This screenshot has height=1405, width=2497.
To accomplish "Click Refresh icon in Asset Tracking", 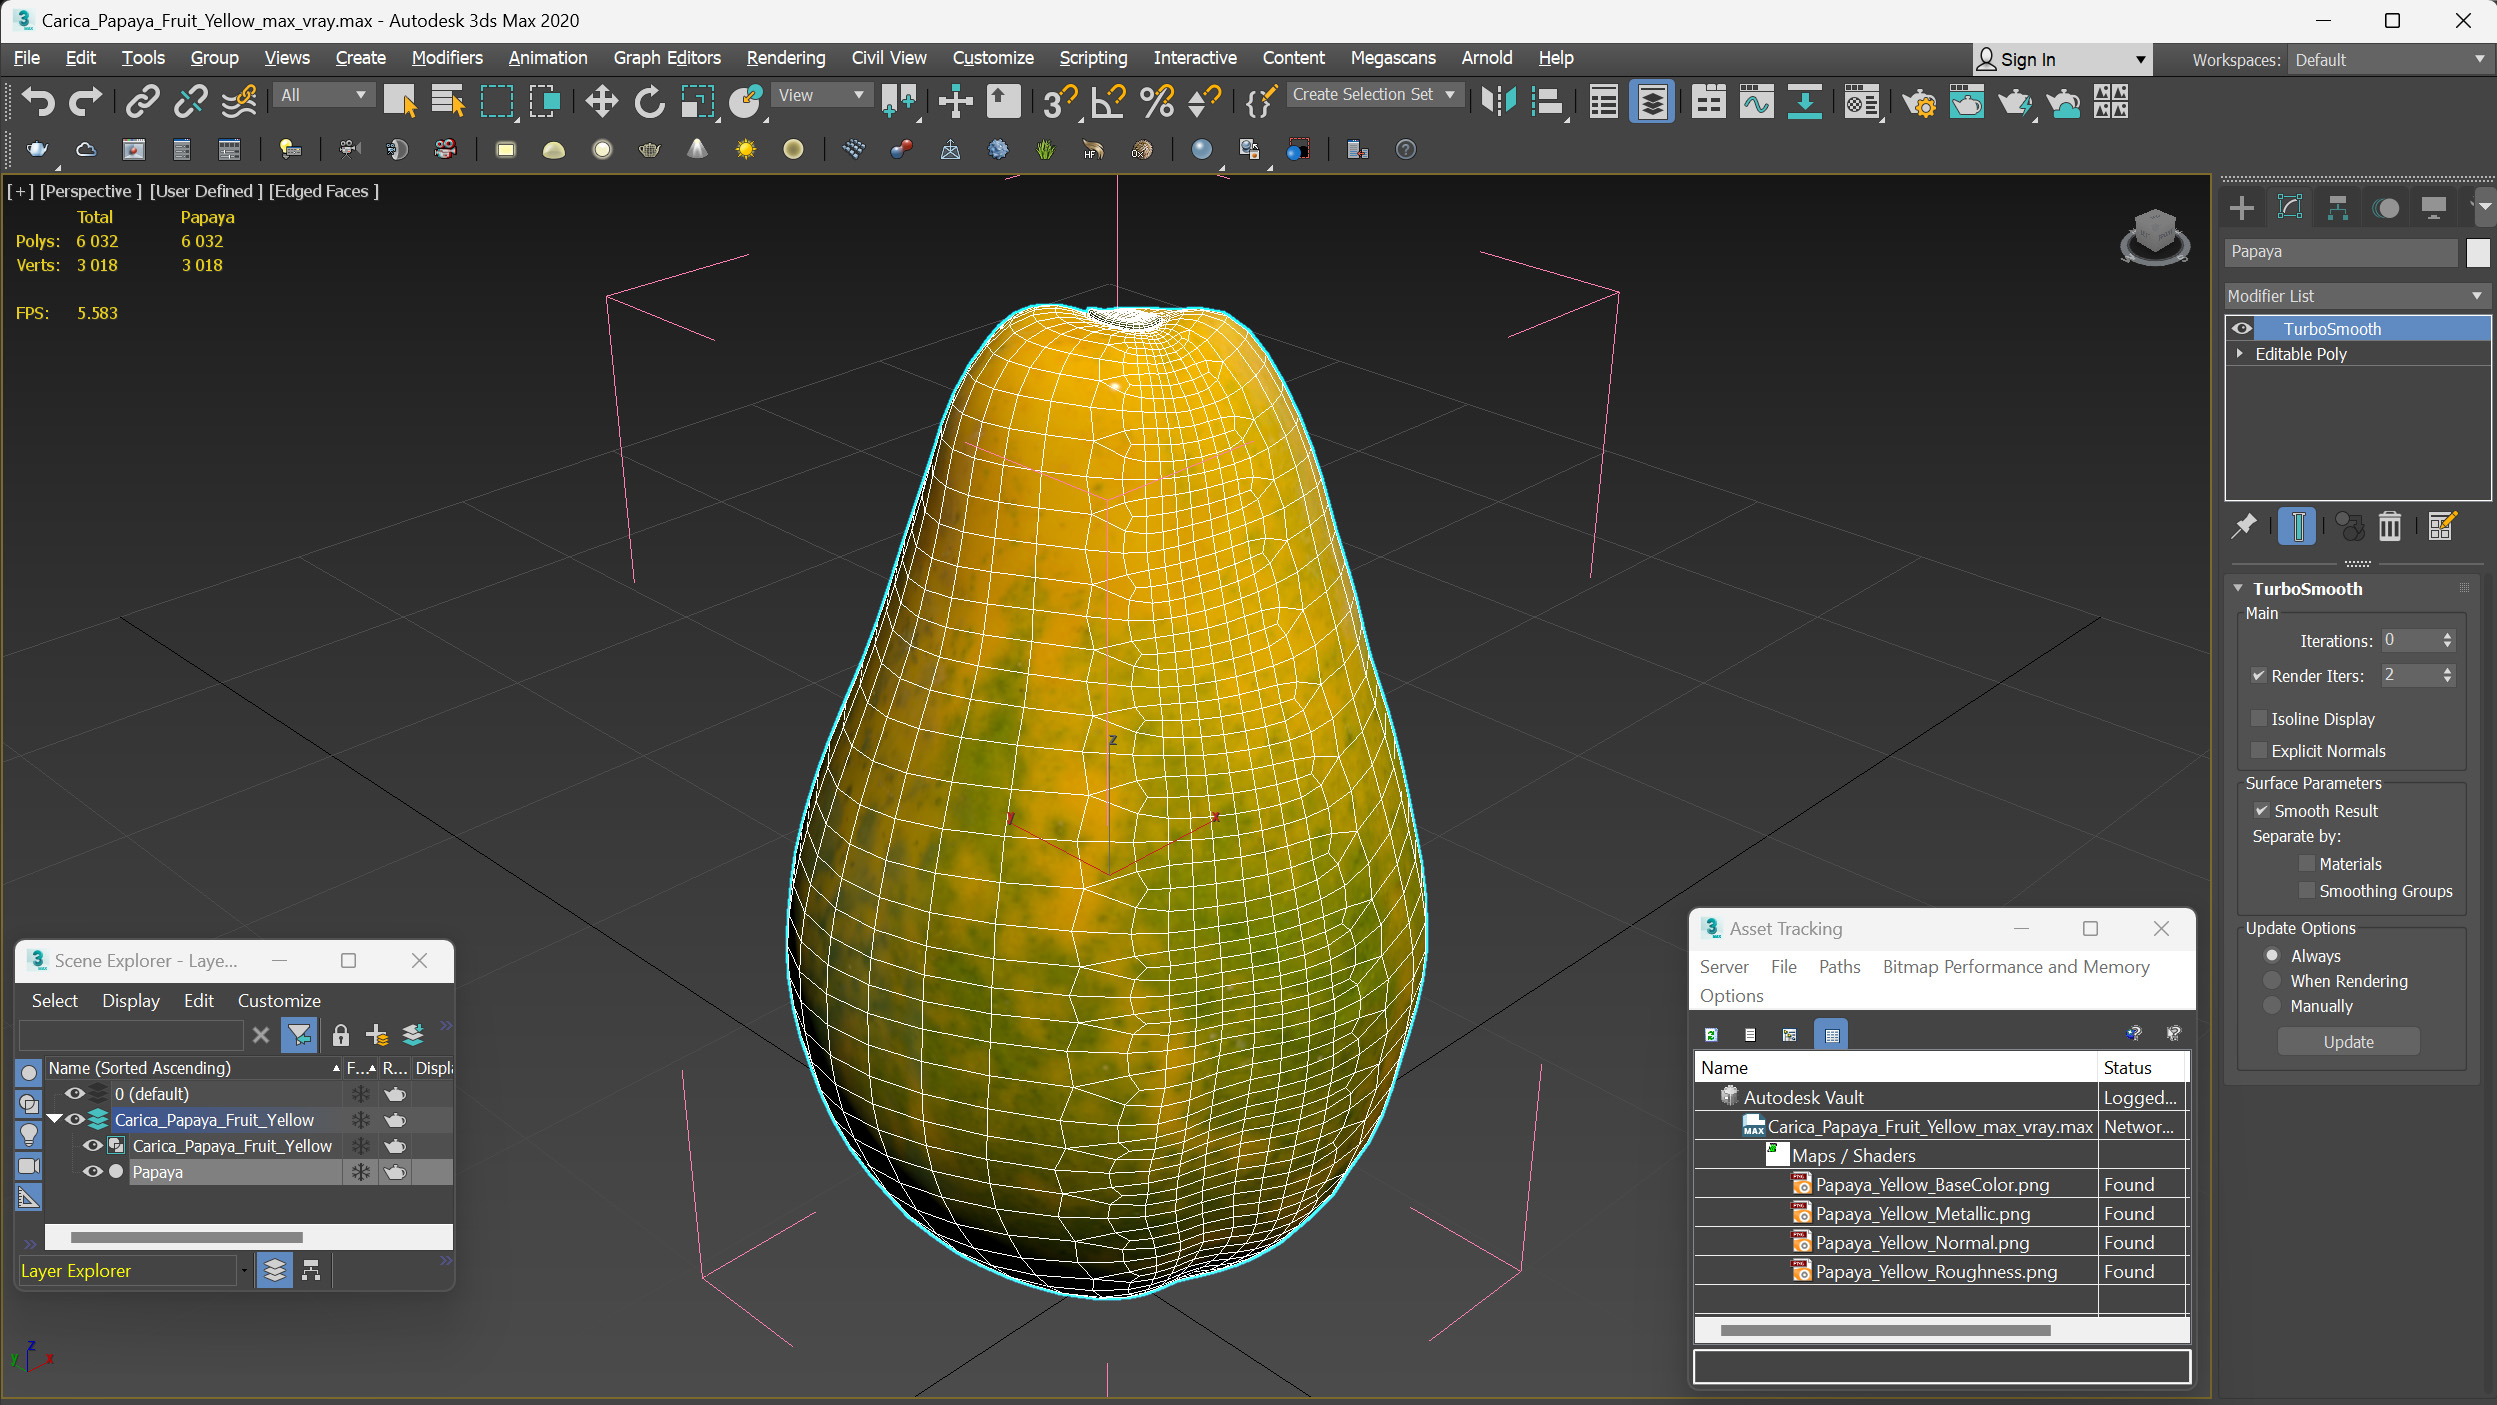I will [1711, 1034].
